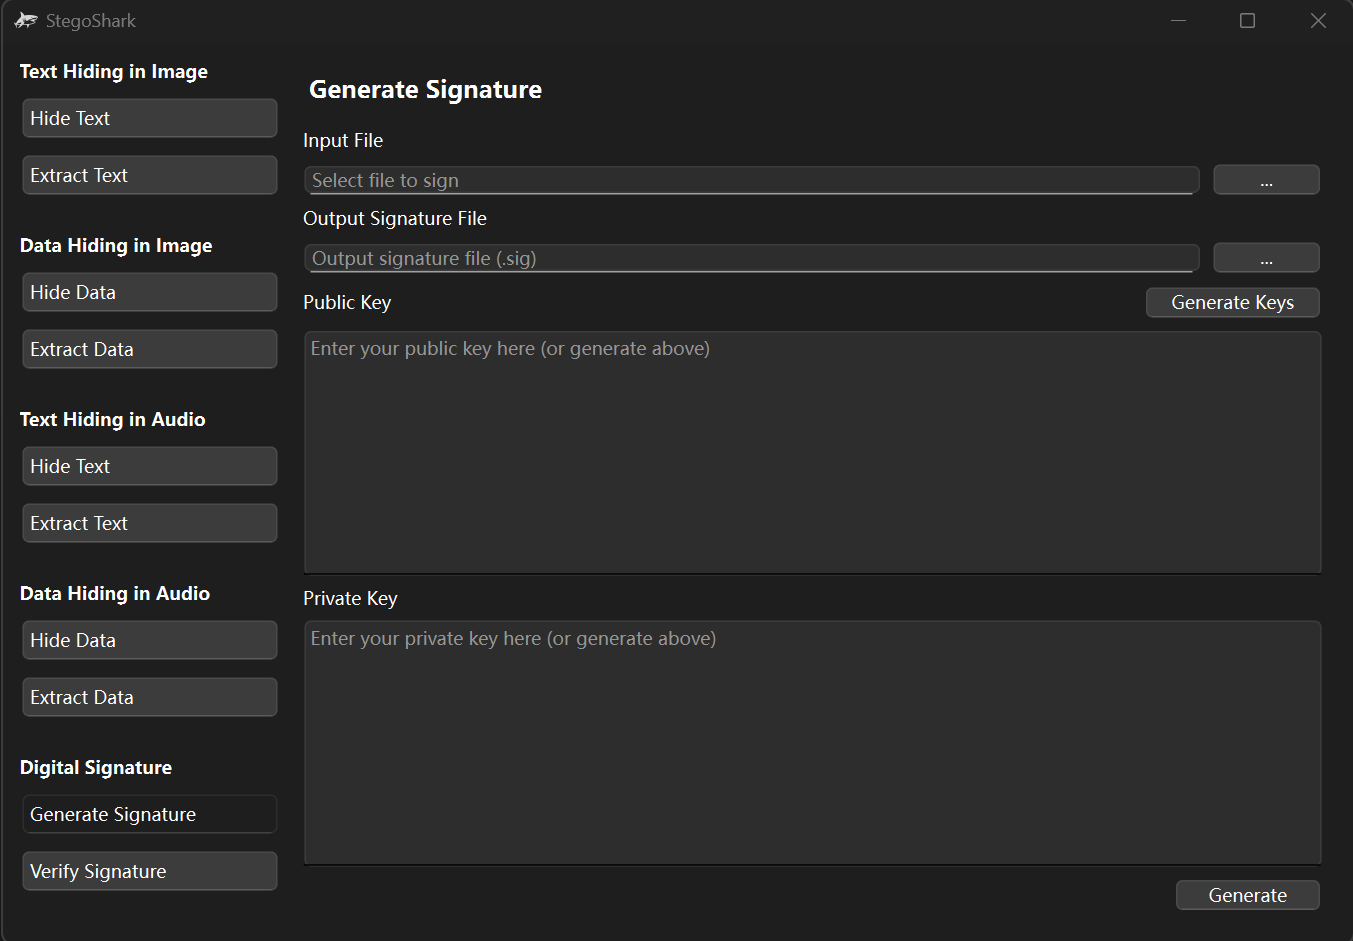
Task: Close the StegoShark window
Action: tap(1318, 20)
